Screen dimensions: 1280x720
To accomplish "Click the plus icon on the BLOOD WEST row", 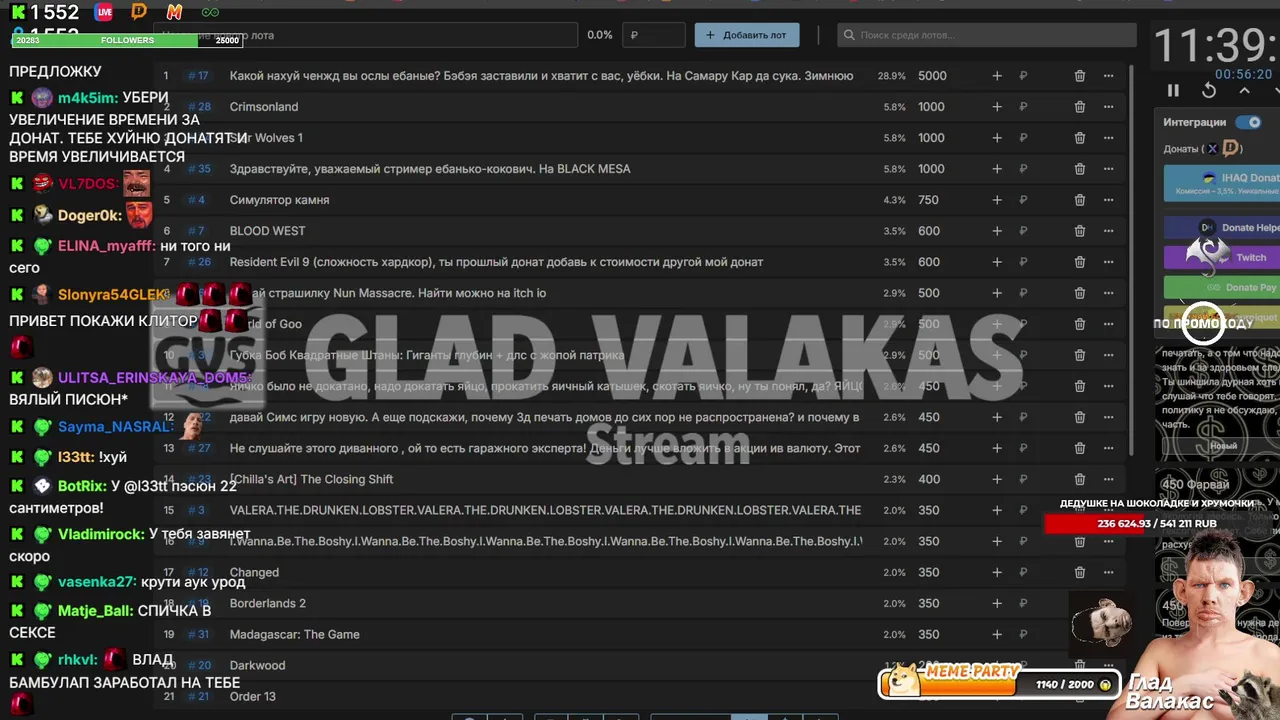I will coord(996,231).
